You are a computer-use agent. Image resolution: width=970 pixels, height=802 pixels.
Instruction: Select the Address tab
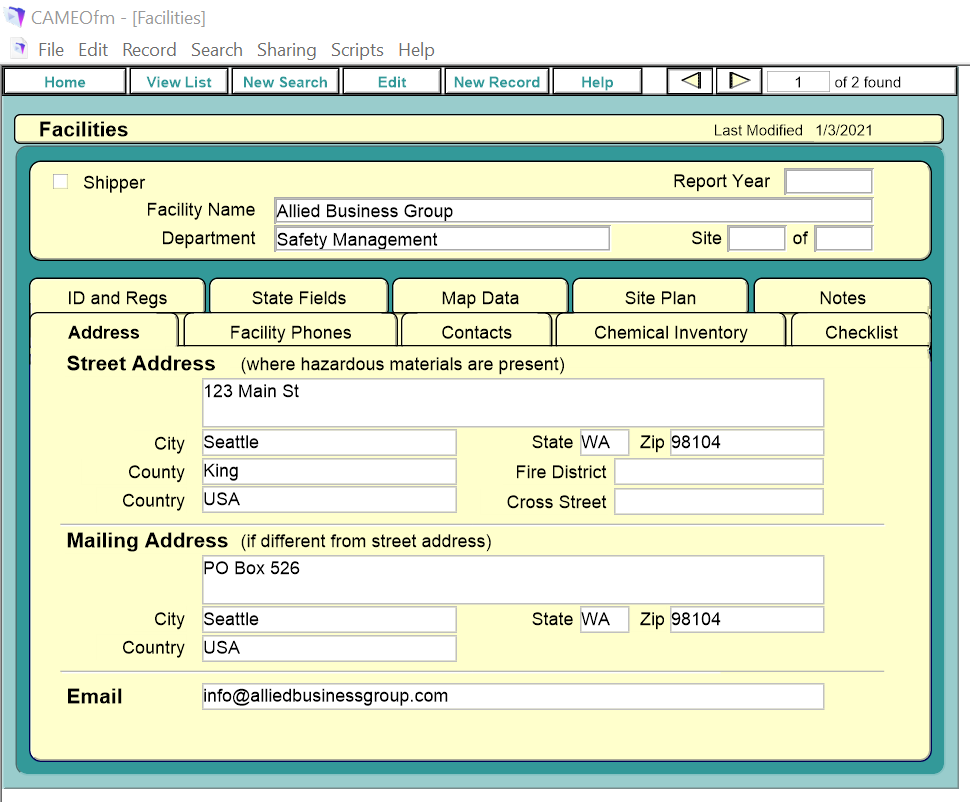pyautogui.click(x=104, y=332)
